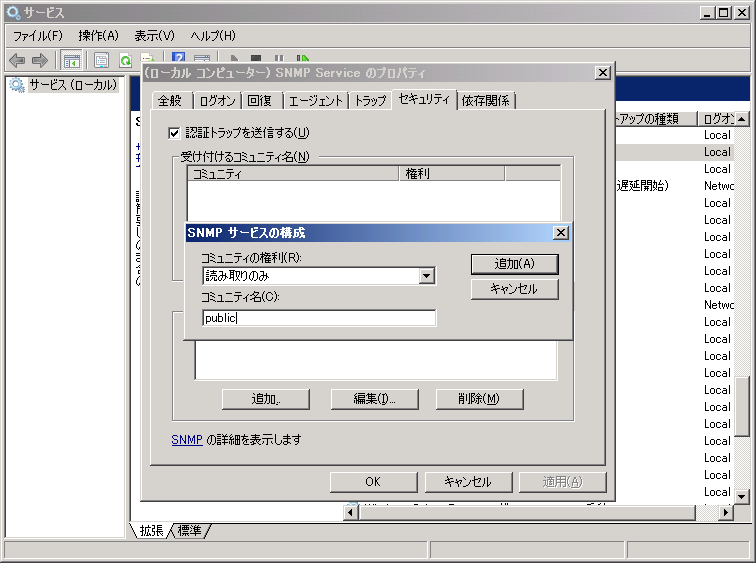Select サービス (ローカル) tree node

pyautogui.click(x=73, y=85)
